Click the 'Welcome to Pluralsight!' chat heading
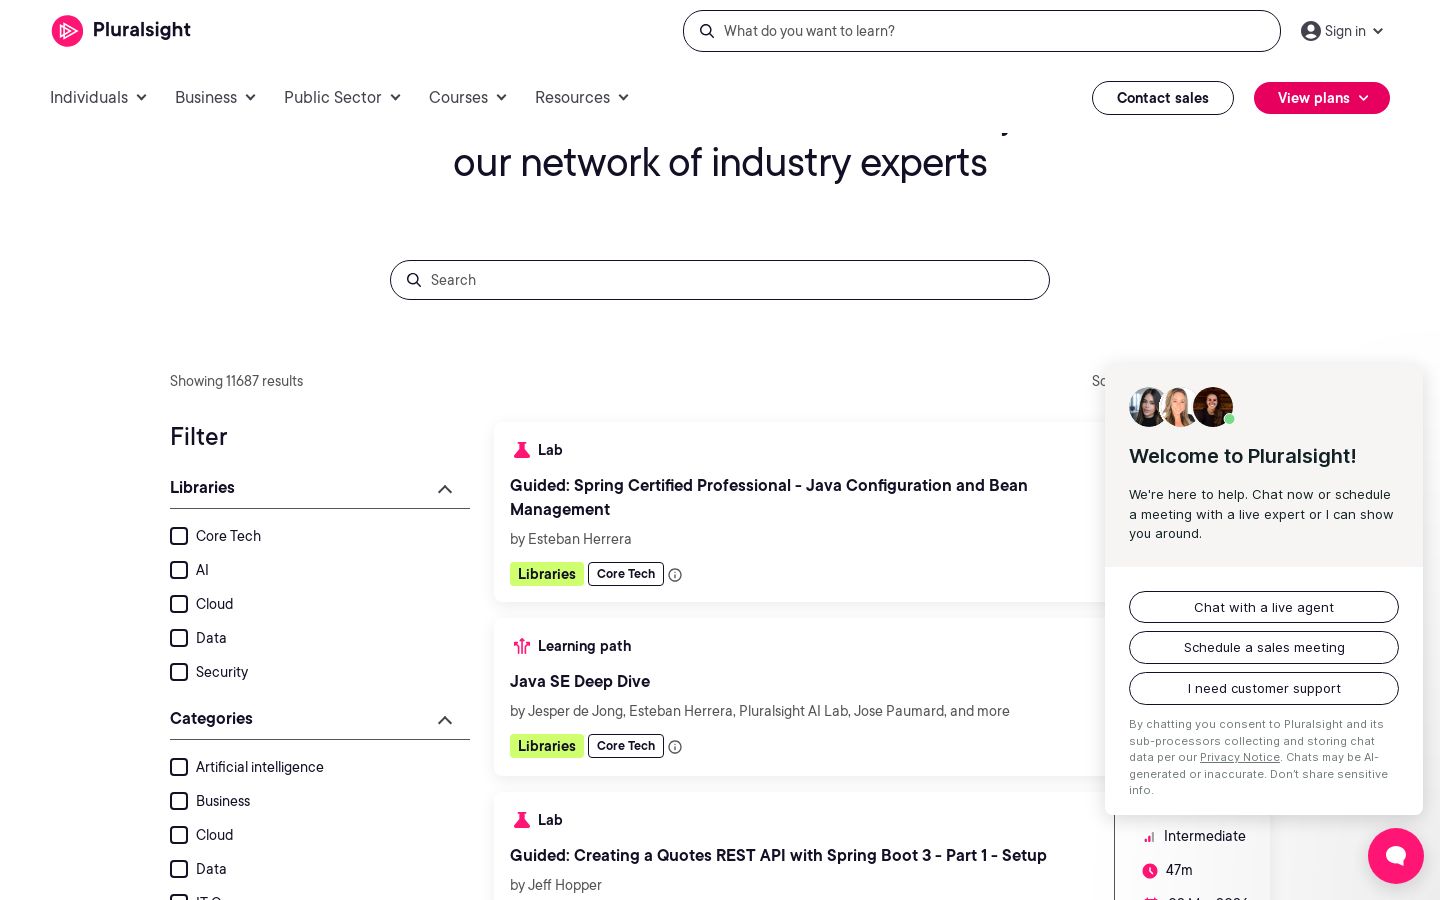The height and width of the screenshot is (900, 1440). (1243, 456)
